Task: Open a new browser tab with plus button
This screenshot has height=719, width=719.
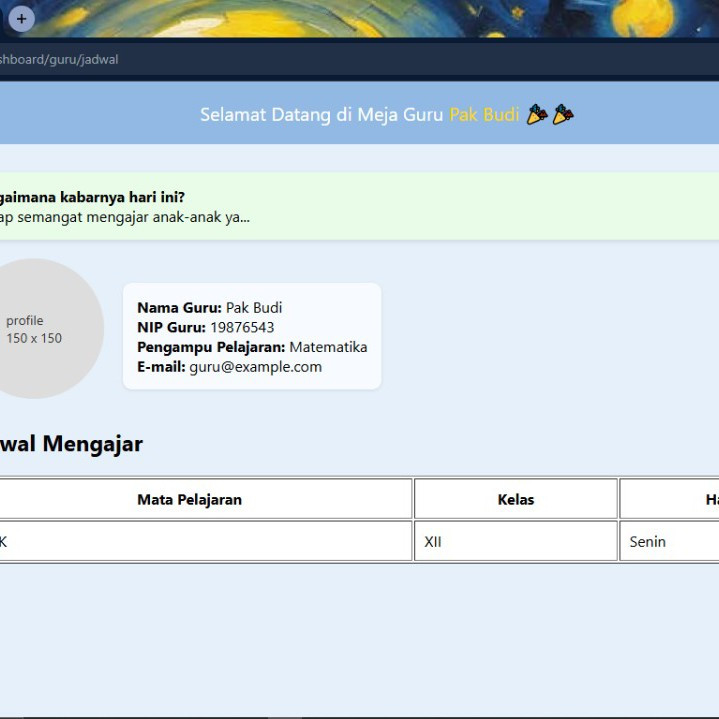Action: click(x=21, y=19)
